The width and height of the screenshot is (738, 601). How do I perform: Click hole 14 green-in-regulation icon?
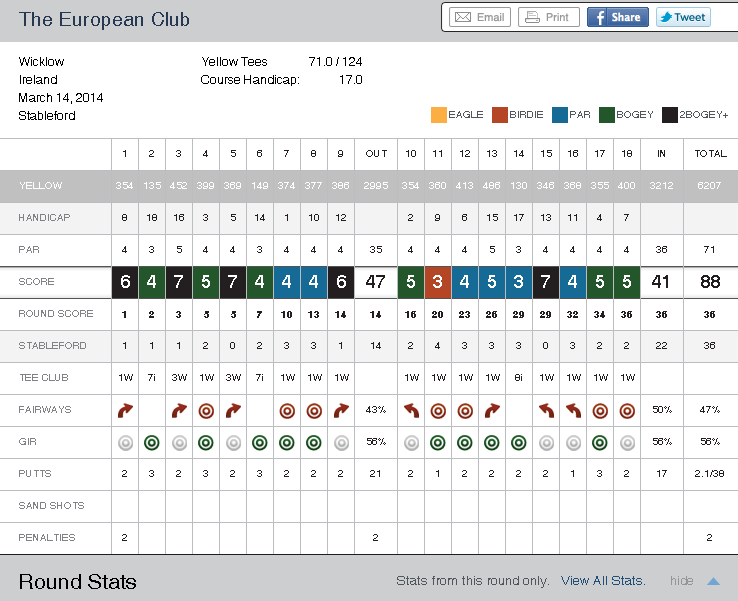[519, 442]
